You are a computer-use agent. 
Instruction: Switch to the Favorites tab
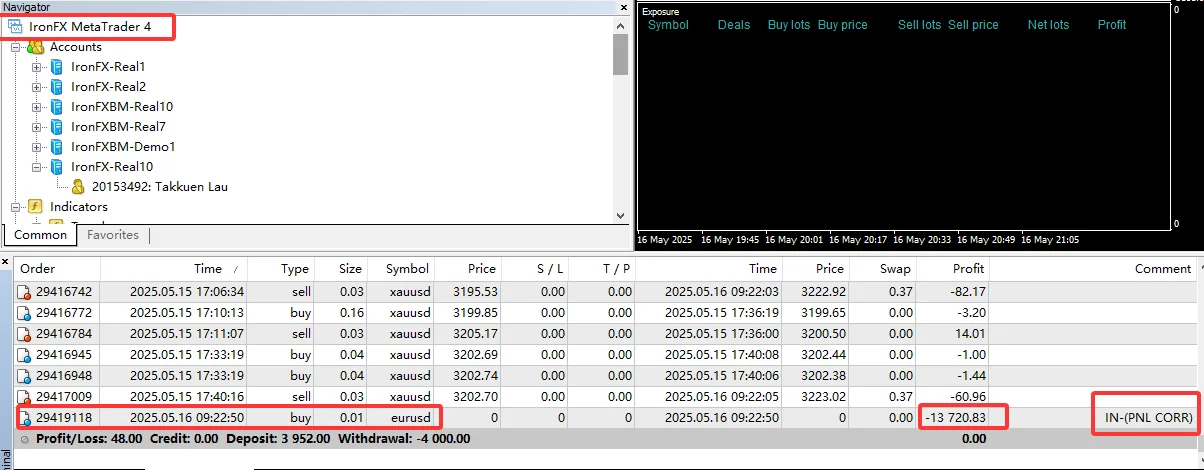tap(112, 235)
